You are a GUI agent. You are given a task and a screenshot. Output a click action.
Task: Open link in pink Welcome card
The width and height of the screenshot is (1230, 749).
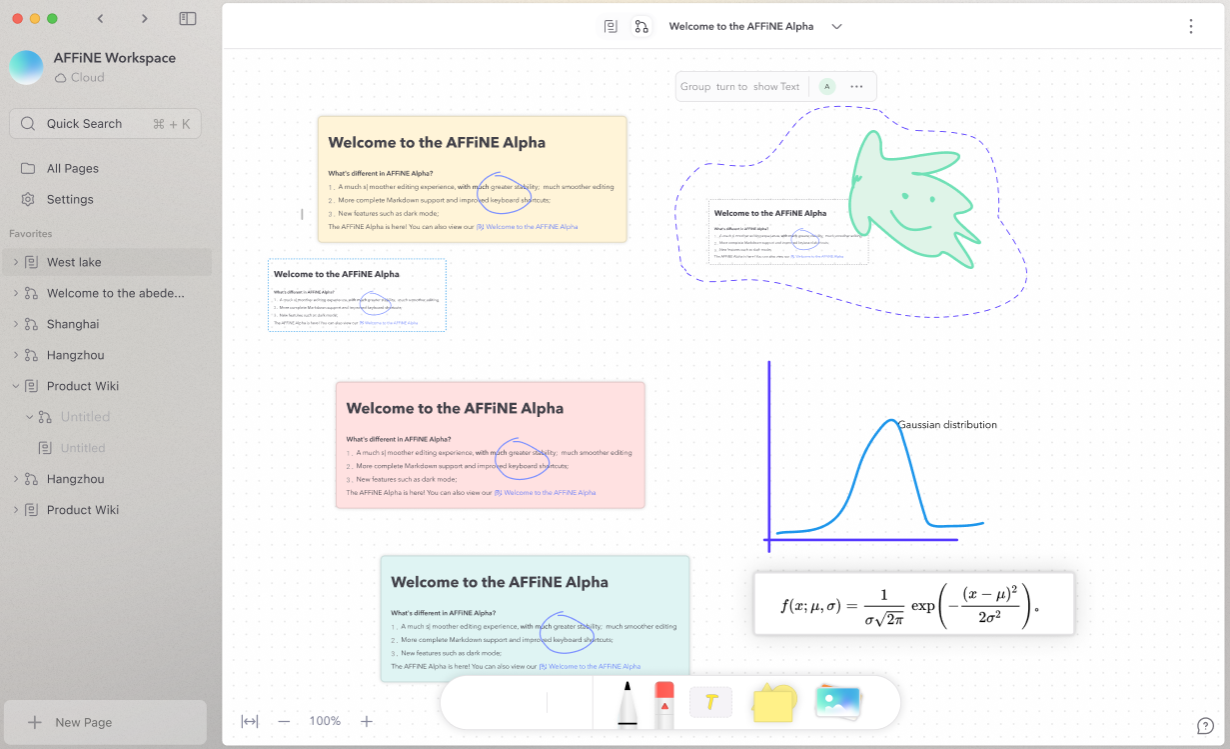point(545,493)
